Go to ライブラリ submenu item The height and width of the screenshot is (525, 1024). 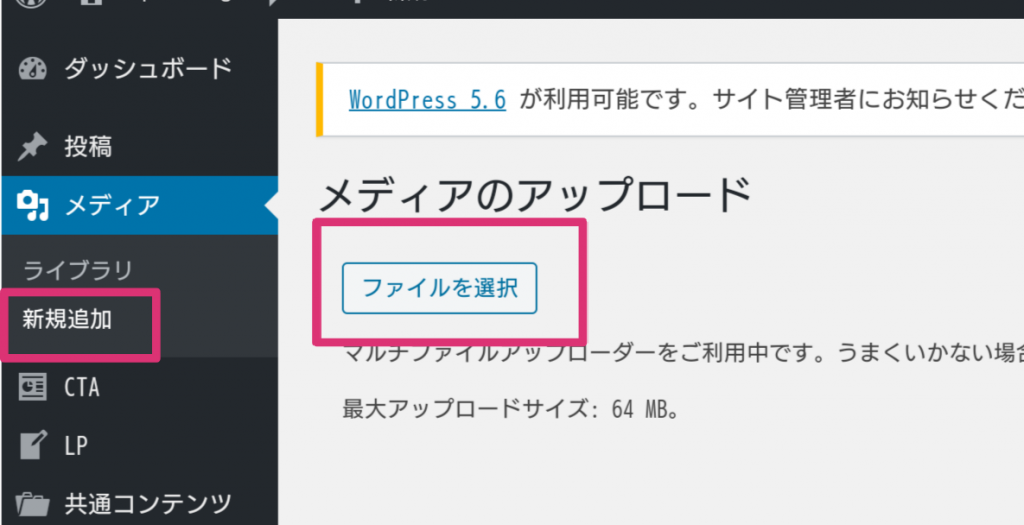[x=78, y=270]
